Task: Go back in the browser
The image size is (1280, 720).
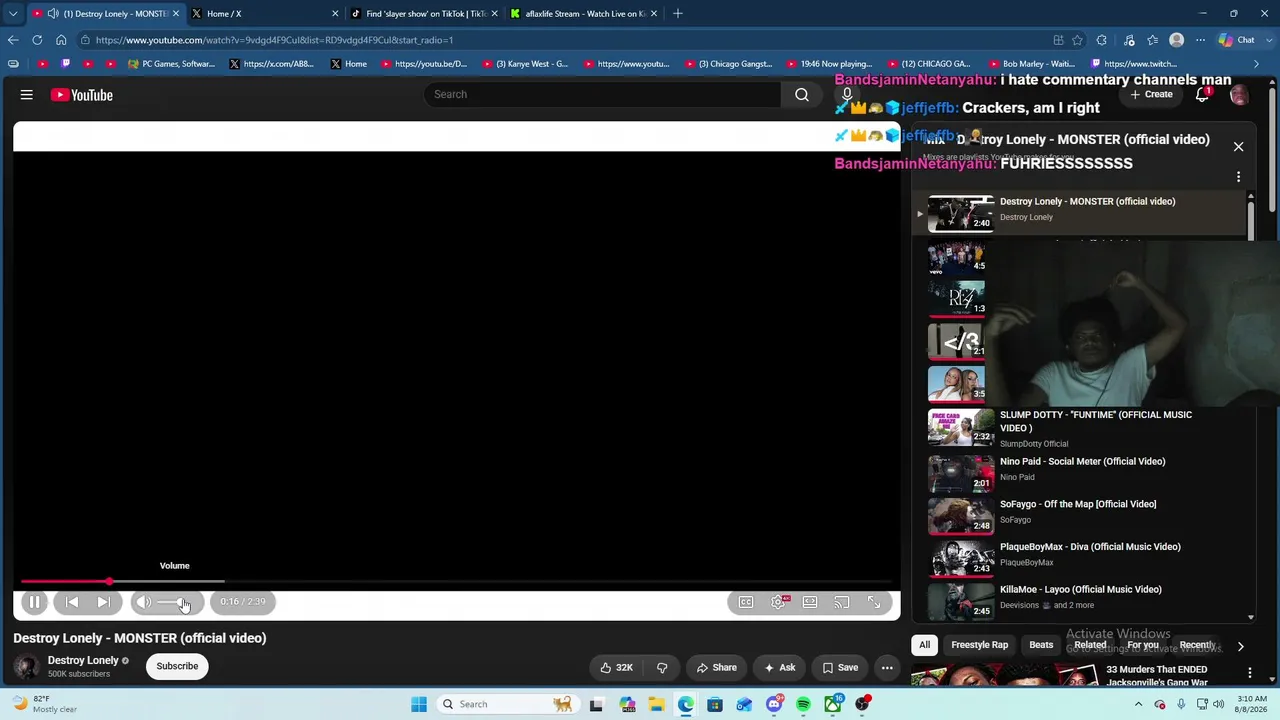Action: click(13, 40)
